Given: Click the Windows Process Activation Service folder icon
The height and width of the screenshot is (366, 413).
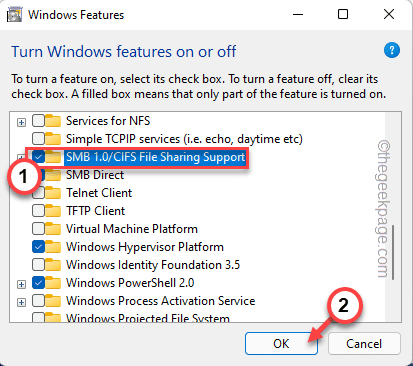Looking at the screenshot, I should [53, 301].
